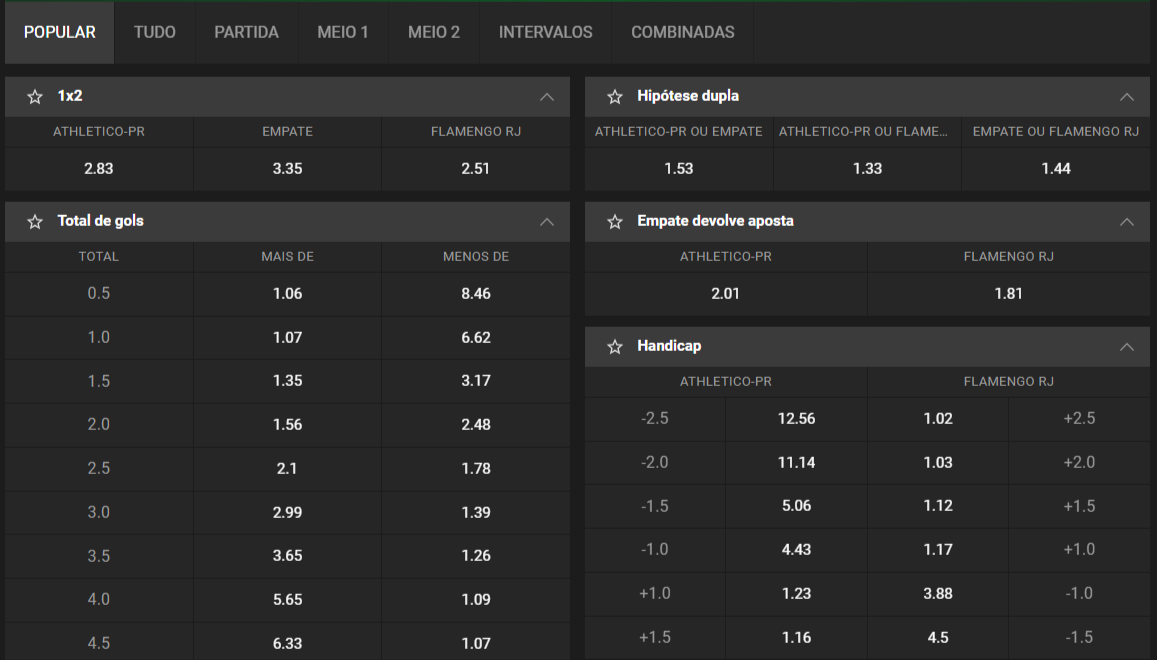Viewport: 1157px width, 660px height.
Task: Select Flamengo RJ win at 2.51
Action: [x=476, y=169]
